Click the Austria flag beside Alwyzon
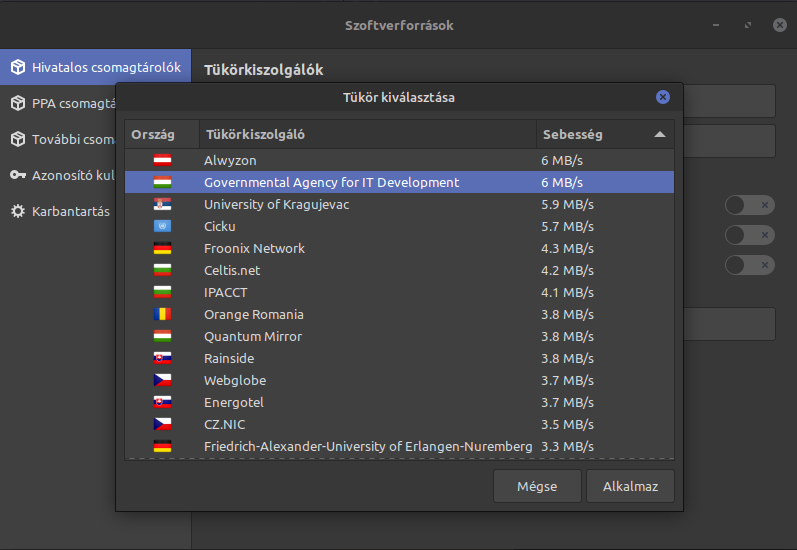 coord(162,160)
